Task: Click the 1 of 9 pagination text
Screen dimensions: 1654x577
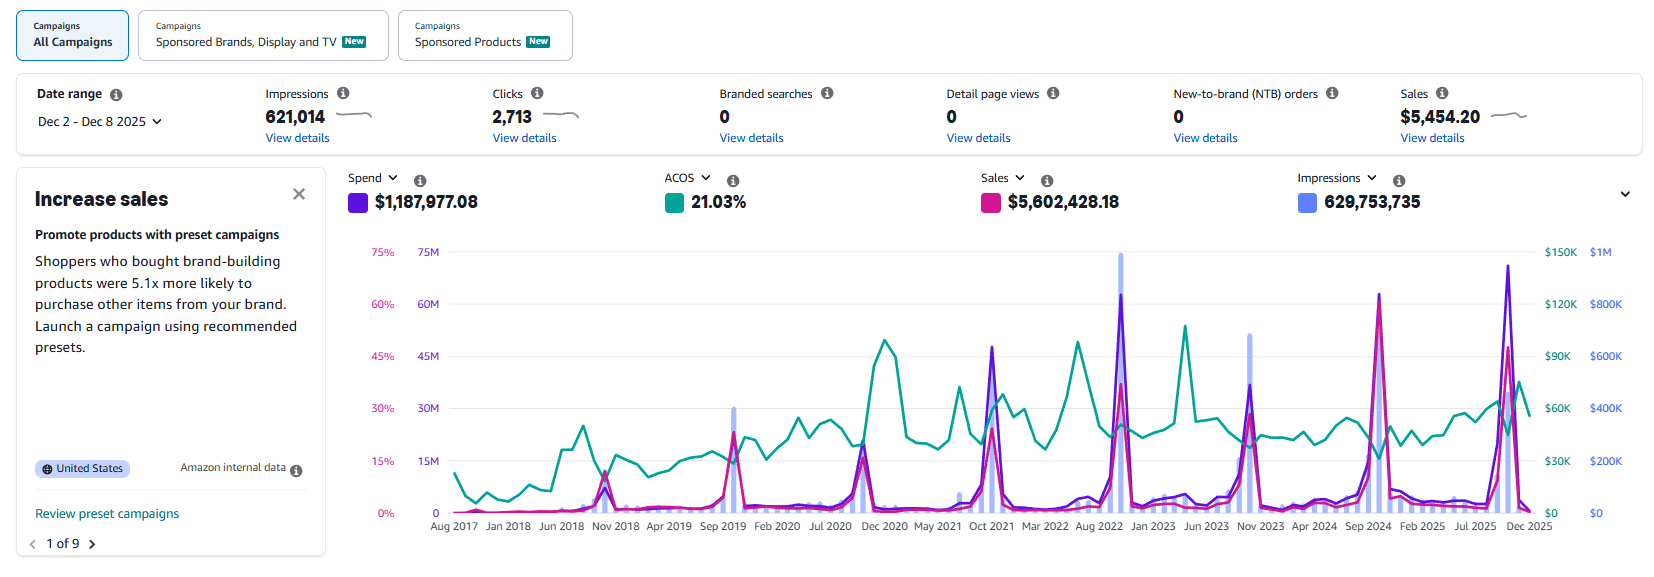Action: tap(62, 544)
